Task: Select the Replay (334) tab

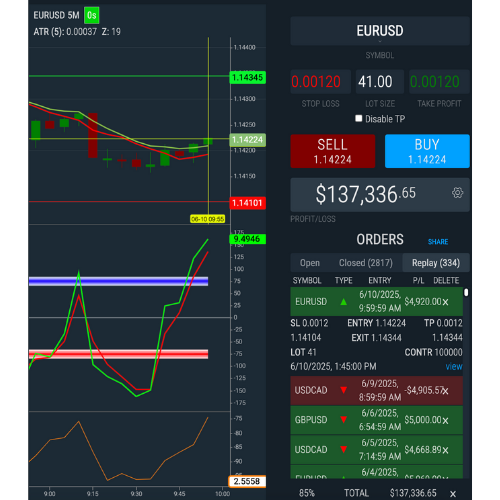Action: [x=436, y=263]
